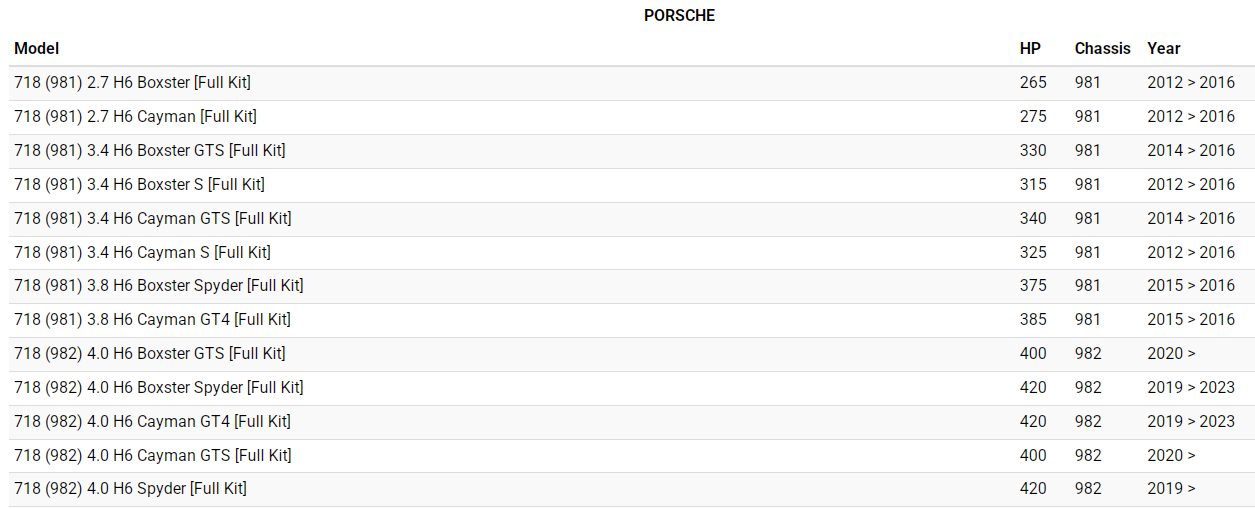Click the 385 HP value
The image size is (1255, 509).
tap(1033, 319)
